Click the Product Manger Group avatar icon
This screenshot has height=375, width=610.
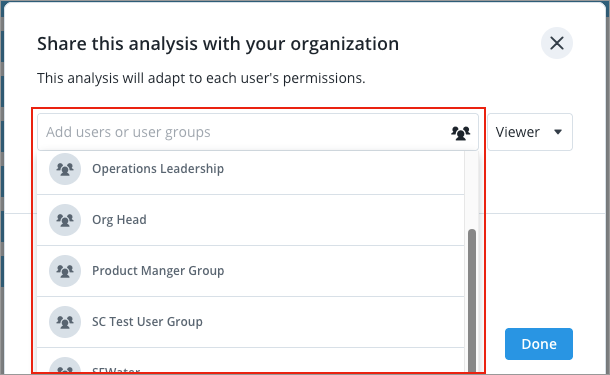pos(65,271)
